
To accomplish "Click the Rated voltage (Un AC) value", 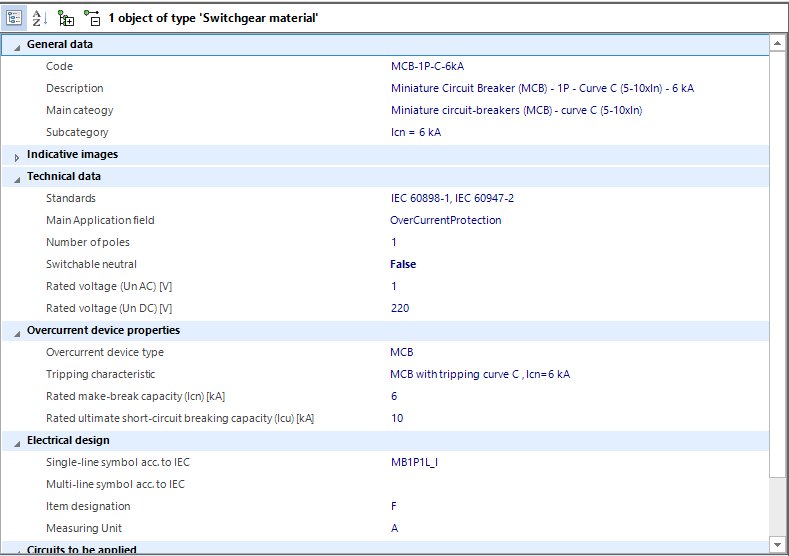I will tap(394, 286).
